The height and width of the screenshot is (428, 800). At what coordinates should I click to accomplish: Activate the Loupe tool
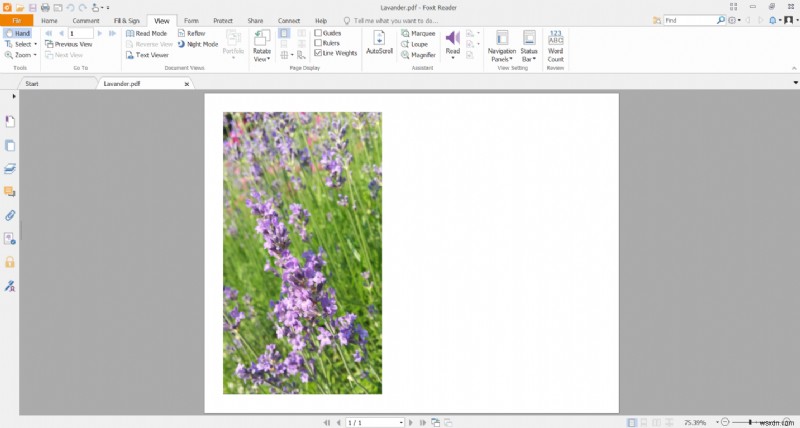(x=414, y=44)
